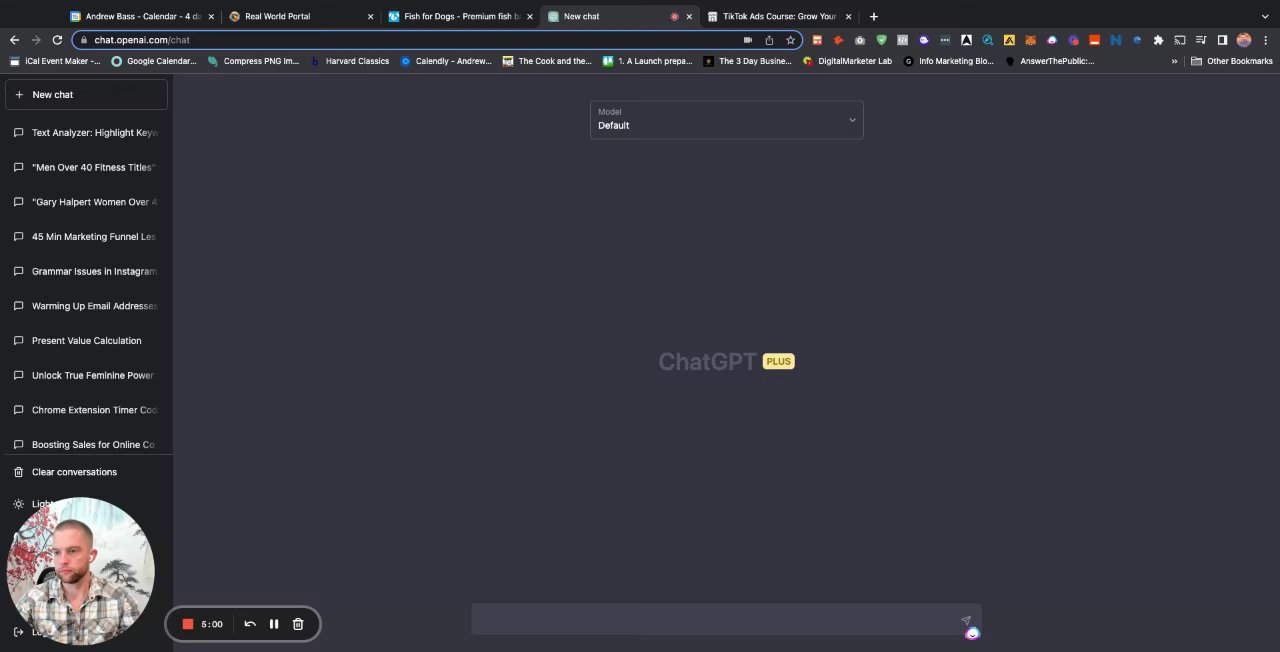The height and width of the screenshot is (652, 1280).
Task: Open Chrome profile avatar menu
Action: click(1244, 40)
